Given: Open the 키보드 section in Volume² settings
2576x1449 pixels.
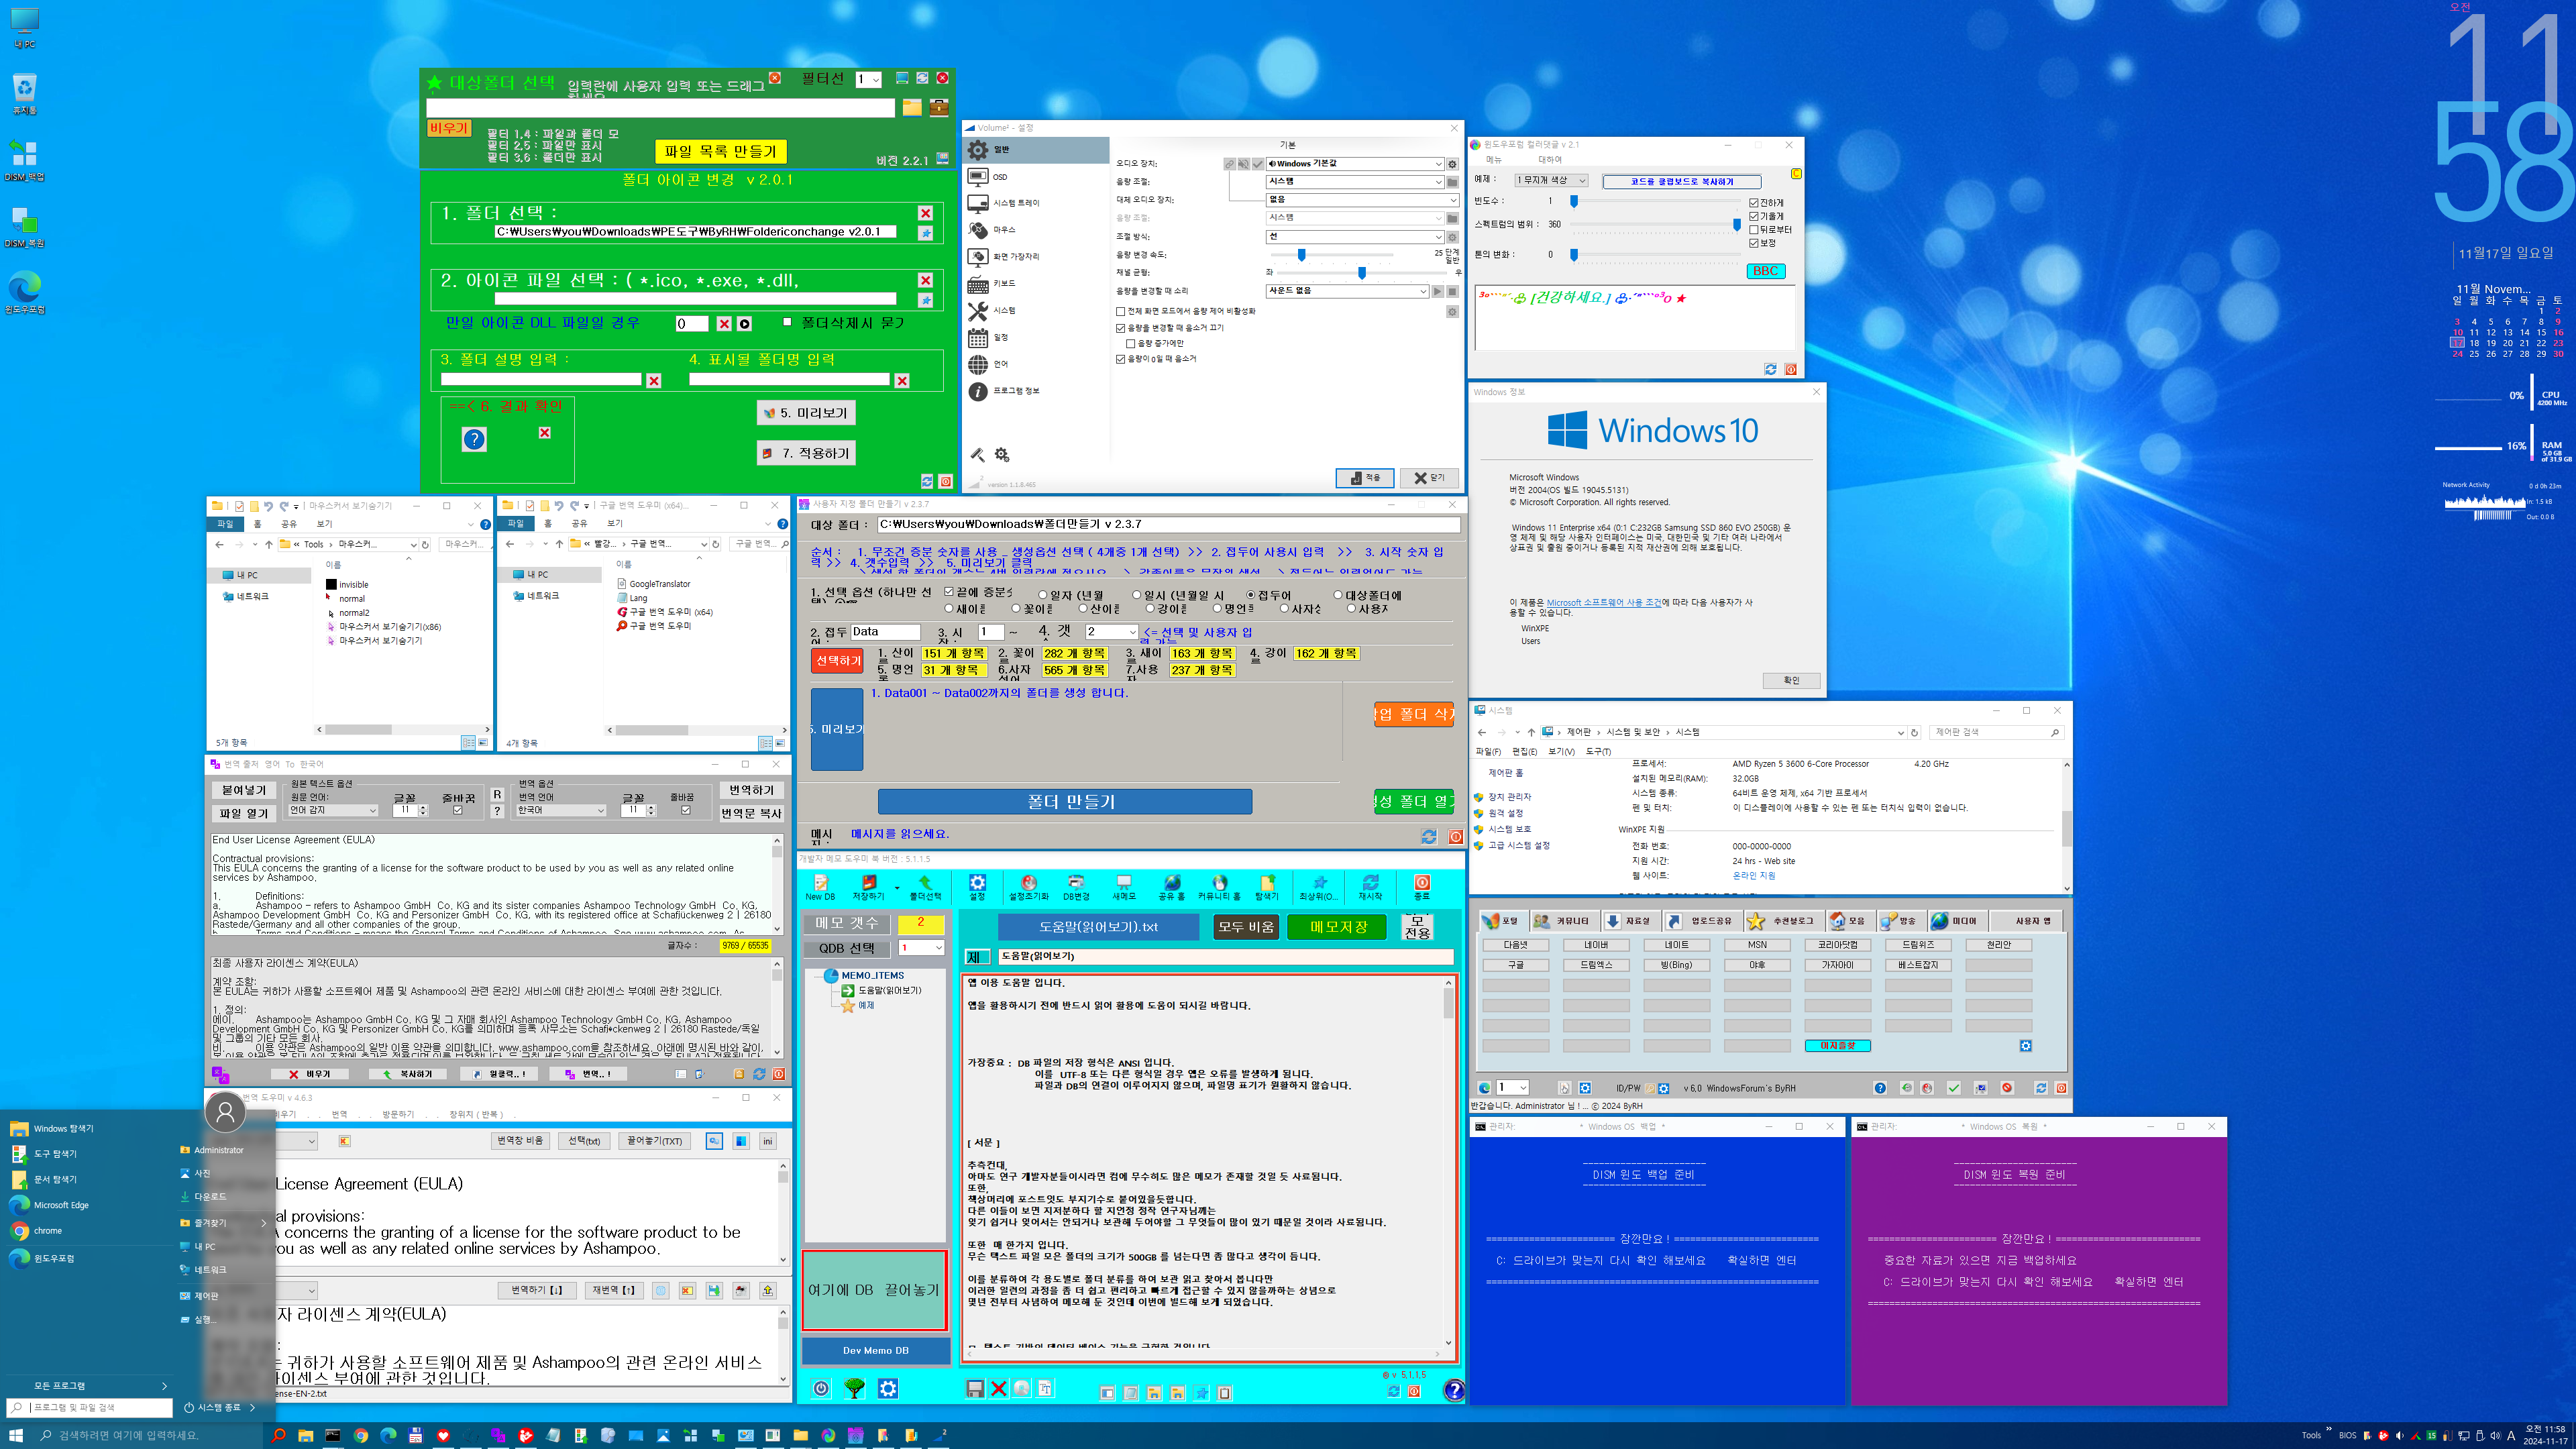Looking at the screenshot, I should (x=1036, y=284).
